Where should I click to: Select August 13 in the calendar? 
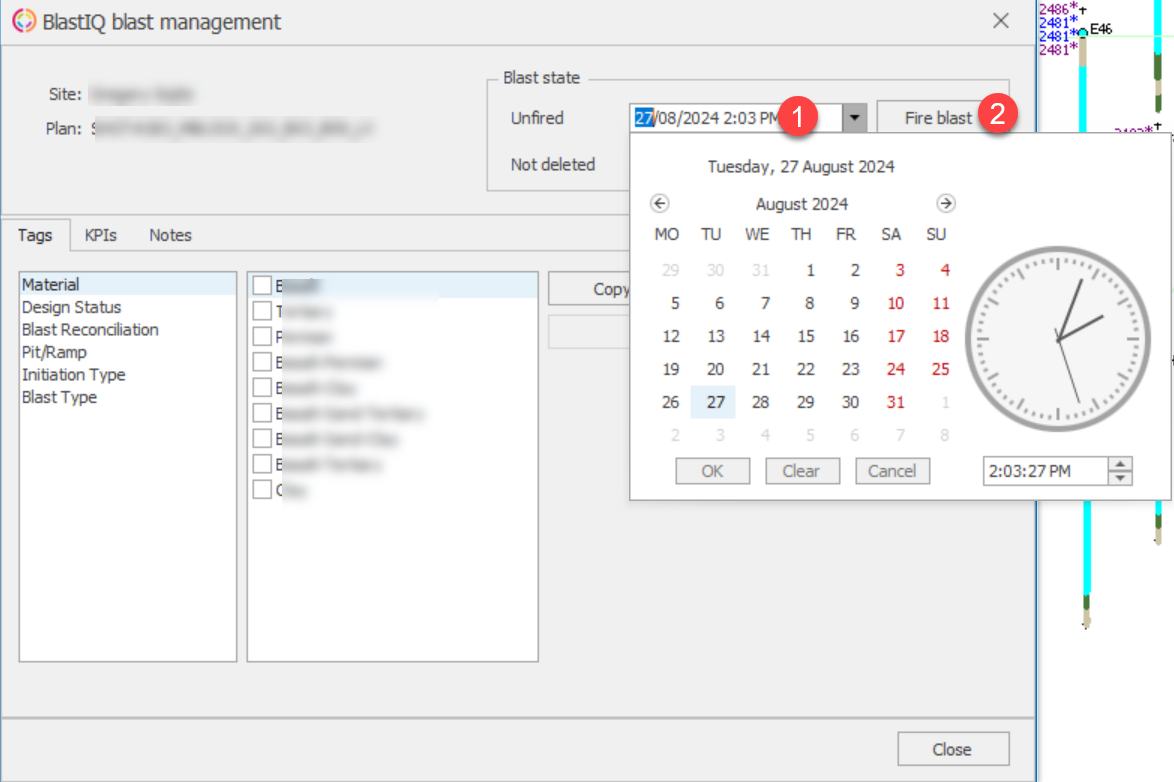click(x=716, y=336)
